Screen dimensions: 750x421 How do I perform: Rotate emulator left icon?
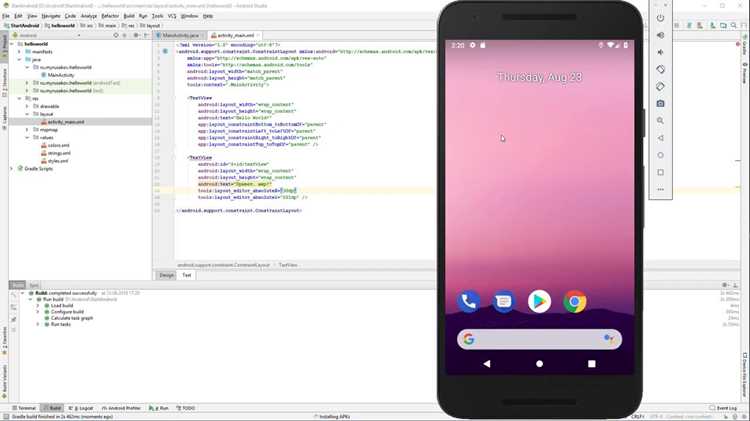click(660, 69)
